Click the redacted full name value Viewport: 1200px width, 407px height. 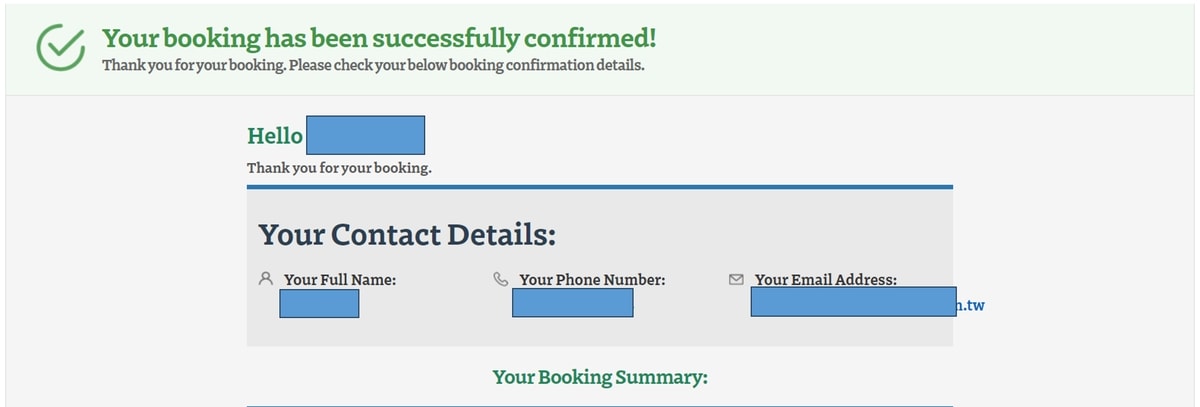point(319,303)
